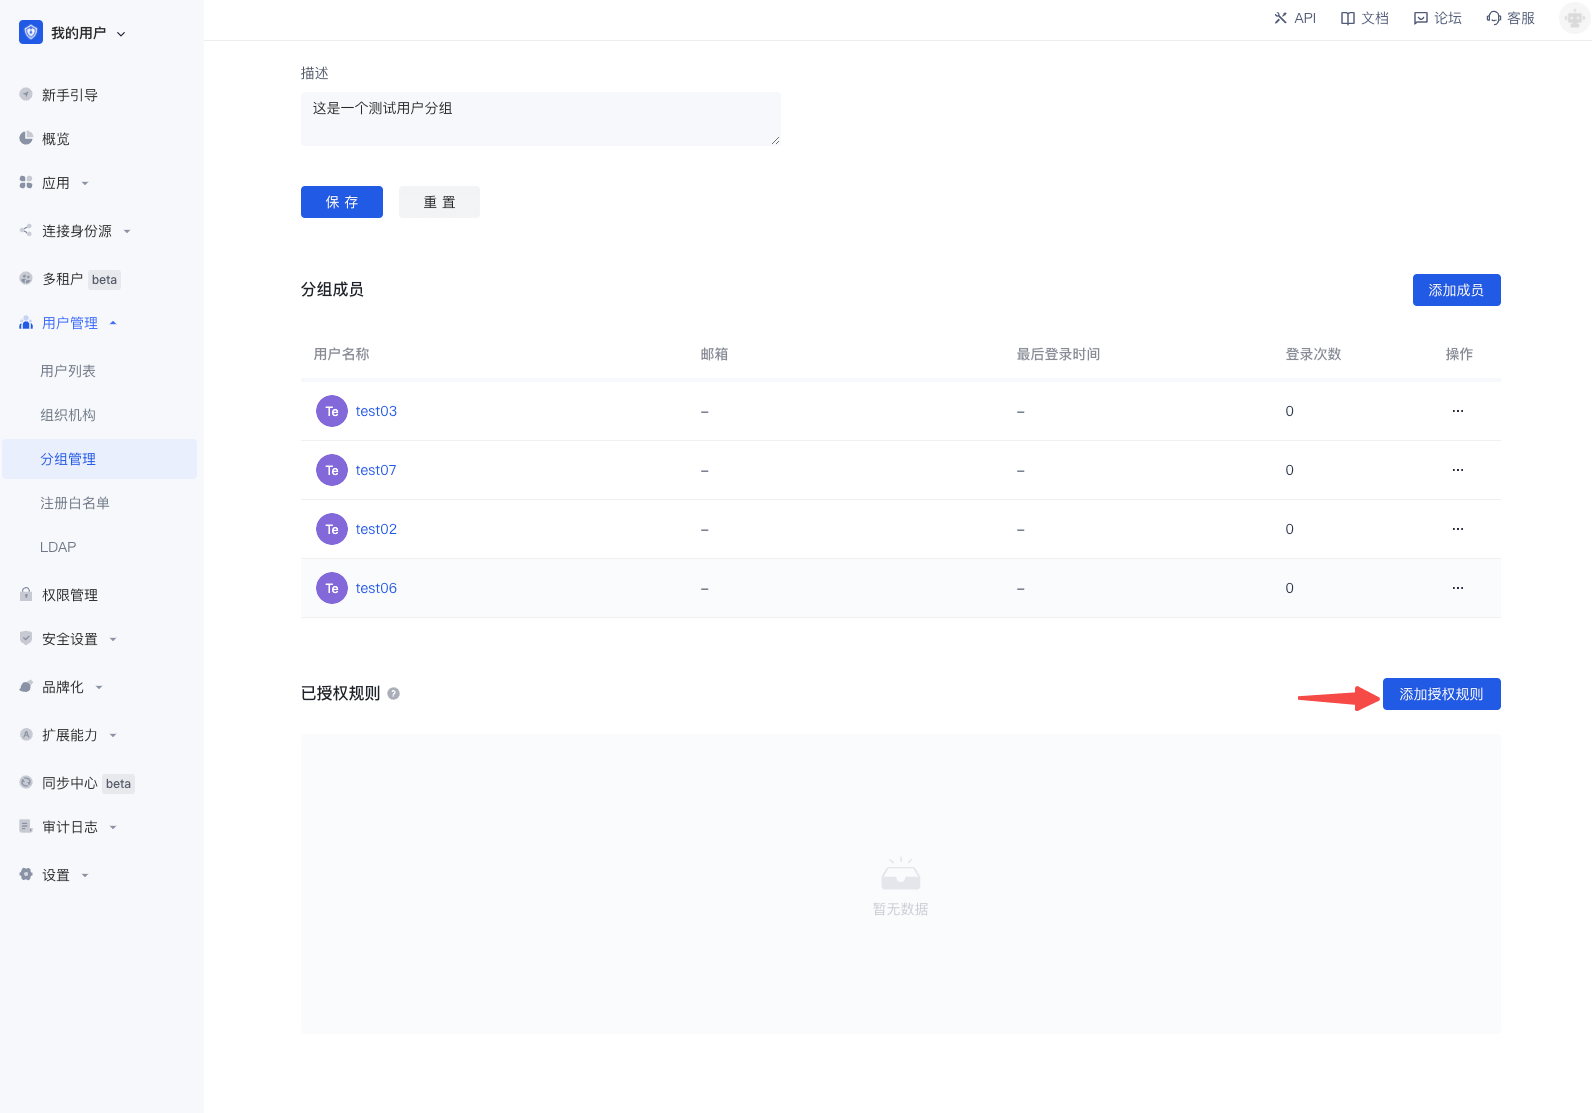Open the user avatar icon in top bar

click(1574, 18)
